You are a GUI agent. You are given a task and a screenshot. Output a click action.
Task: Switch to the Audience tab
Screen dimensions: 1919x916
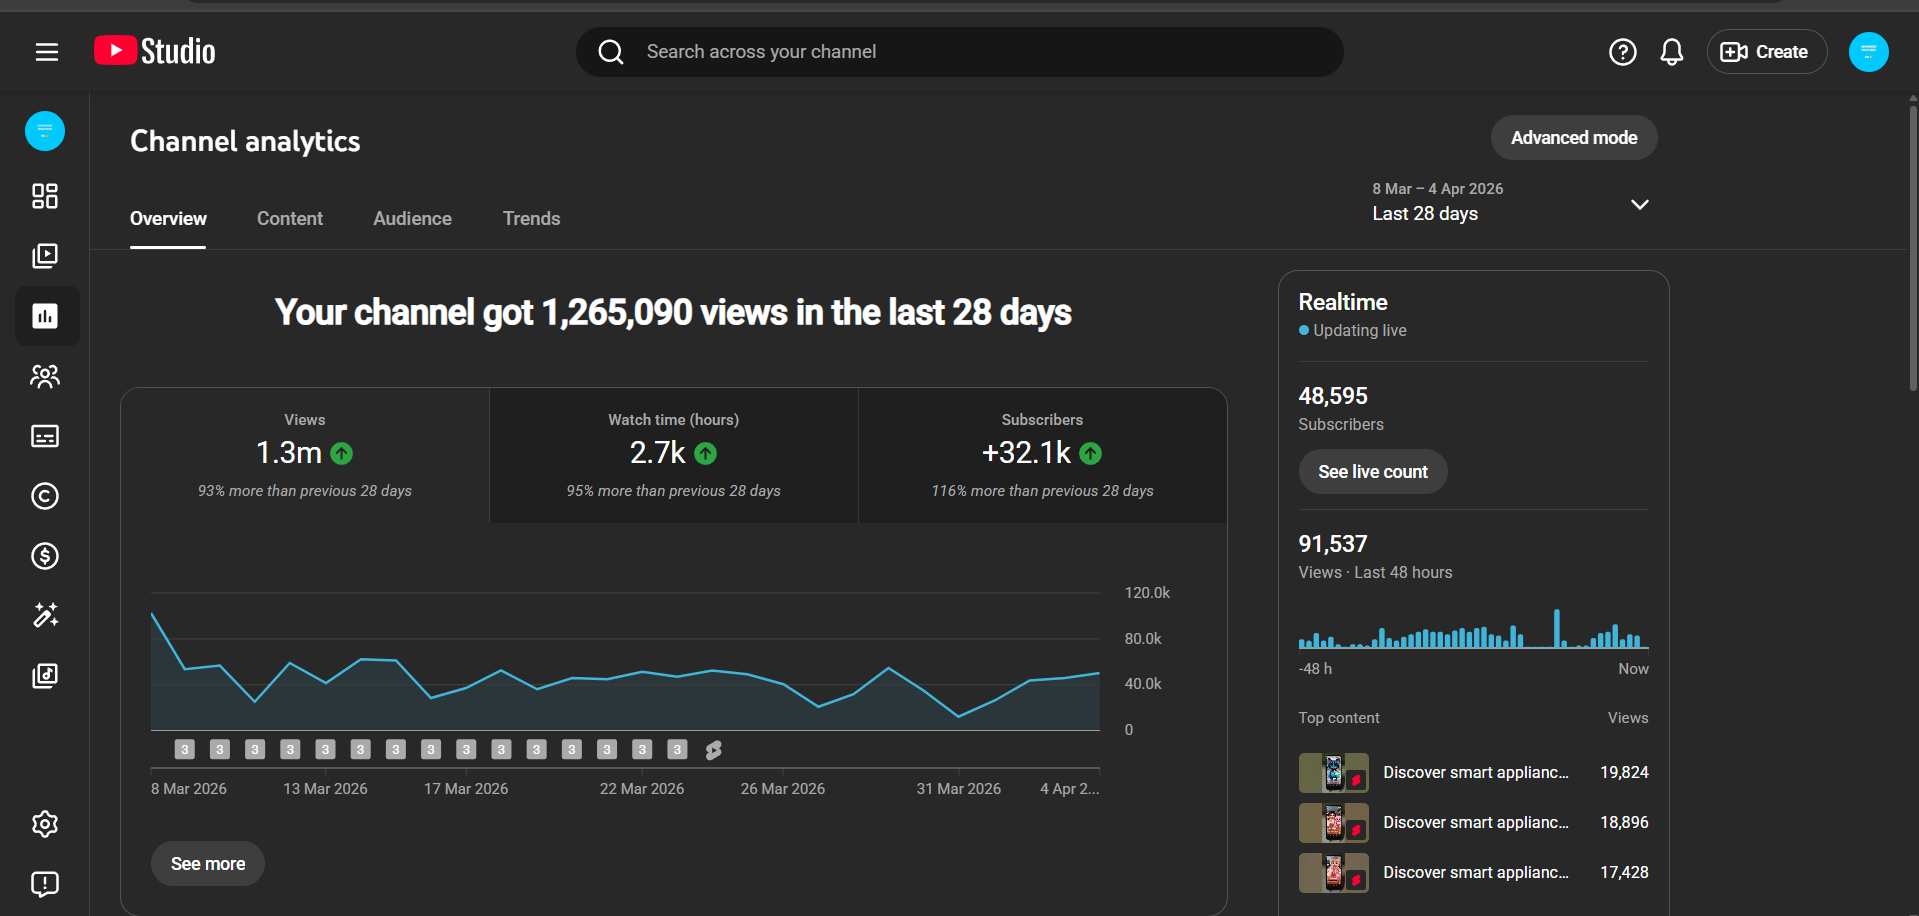(412, 219)
